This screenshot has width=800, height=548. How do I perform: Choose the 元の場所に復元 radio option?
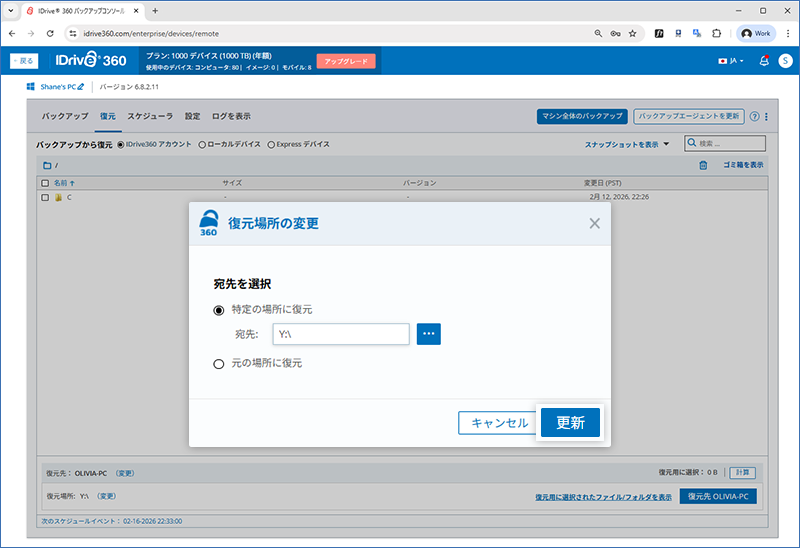219,364
